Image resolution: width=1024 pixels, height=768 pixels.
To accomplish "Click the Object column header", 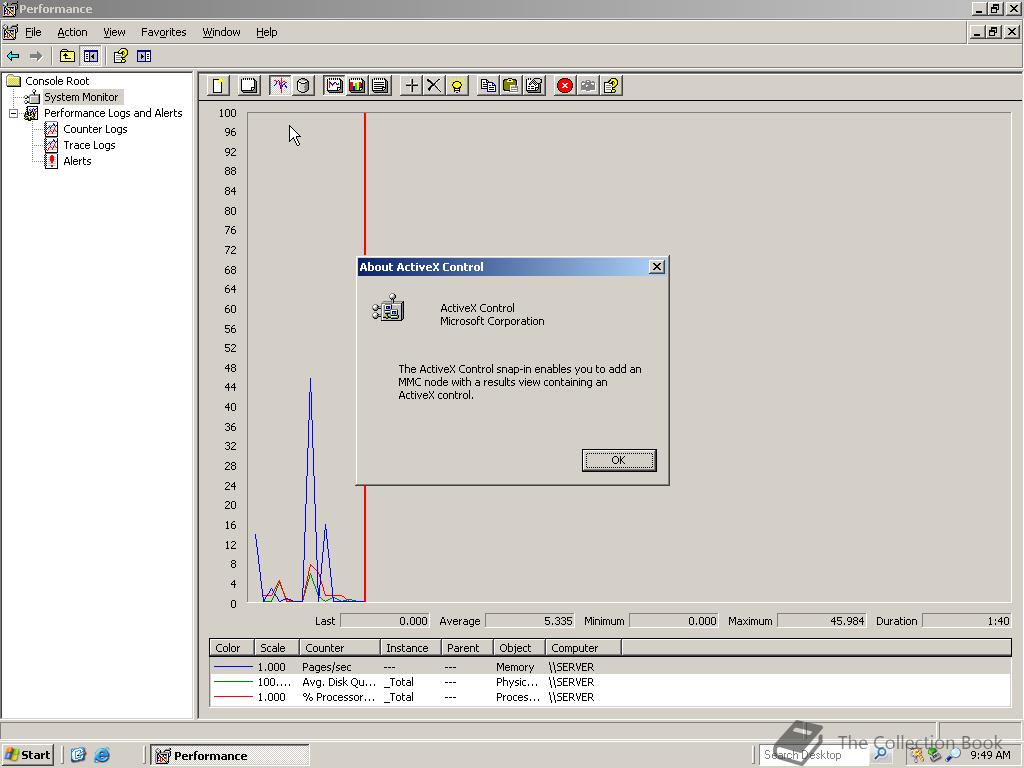I will click(x=519, y=648).
